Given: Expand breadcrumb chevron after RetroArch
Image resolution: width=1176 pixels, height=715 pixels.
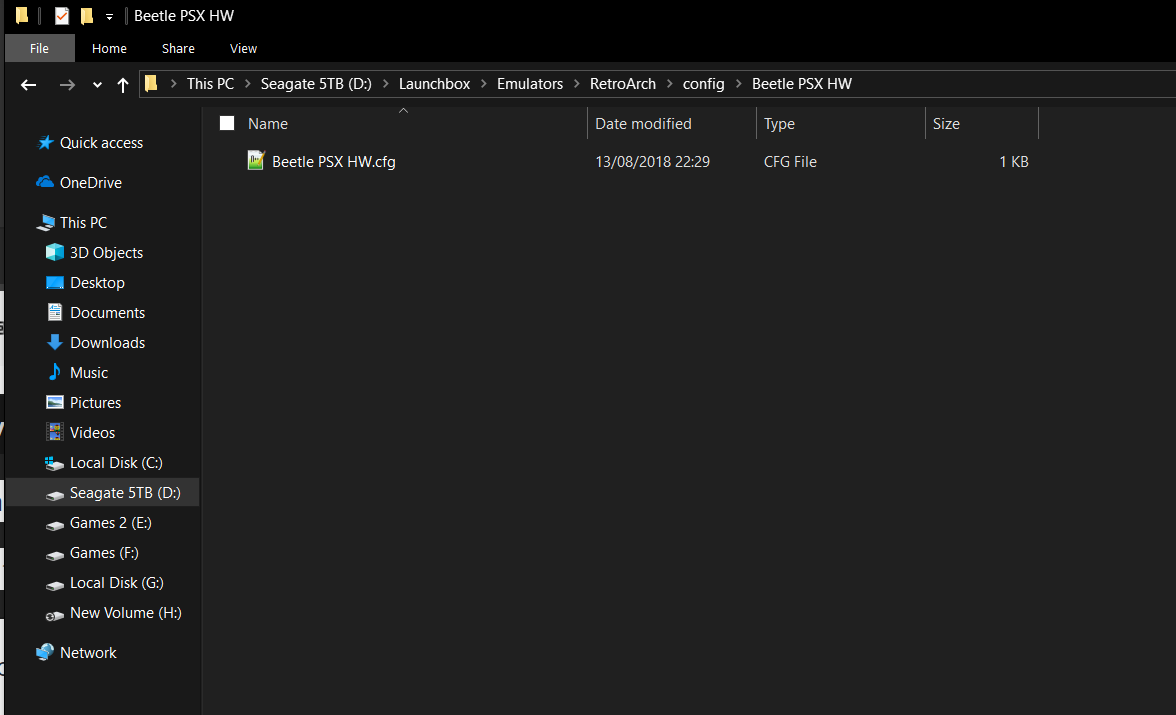Looking at the screenshot, I should [670, 84].
